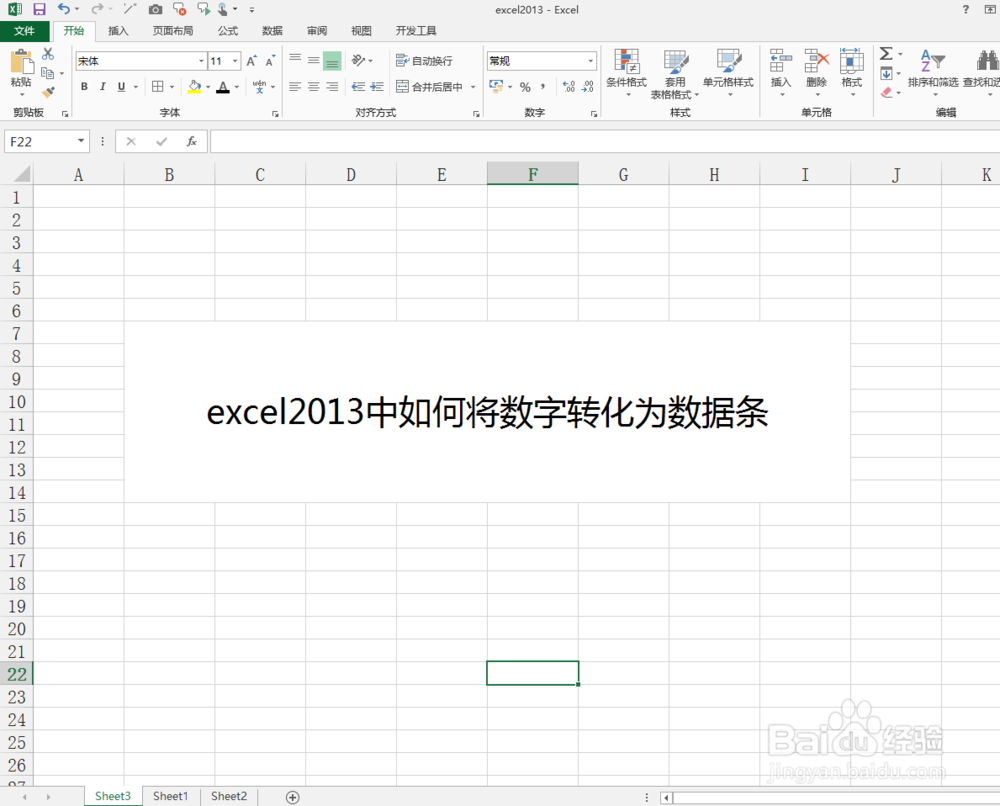Screen dimensions: 1000x806
Task: Open 单元格样式 cell styles gallery
Action: (x=728, y=73)
